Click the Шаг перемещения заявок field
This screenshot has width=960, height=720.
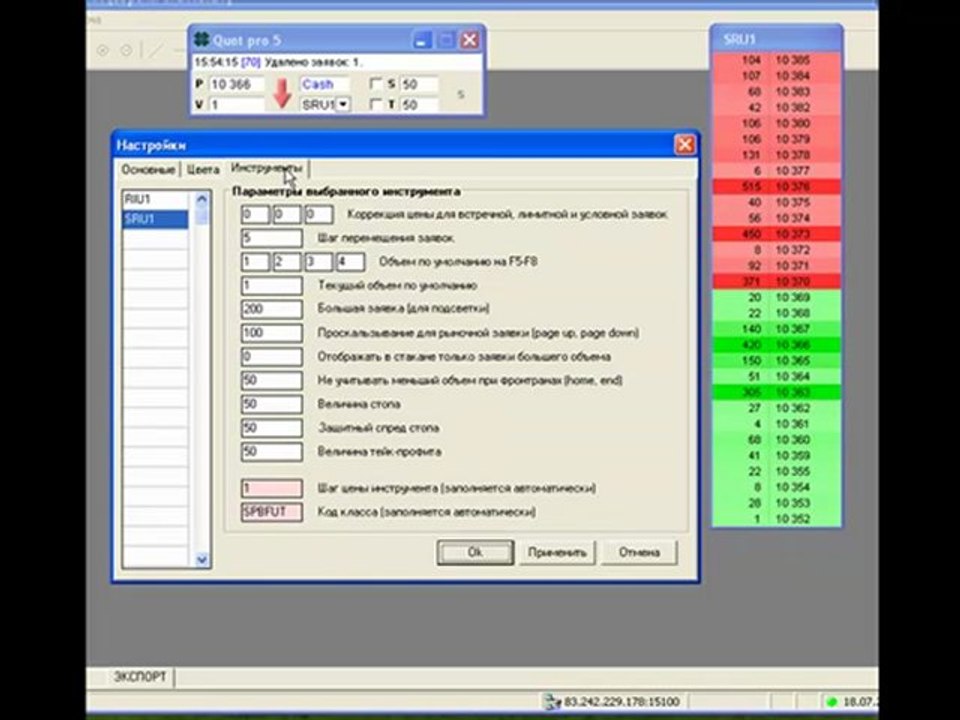coord(271,238)
